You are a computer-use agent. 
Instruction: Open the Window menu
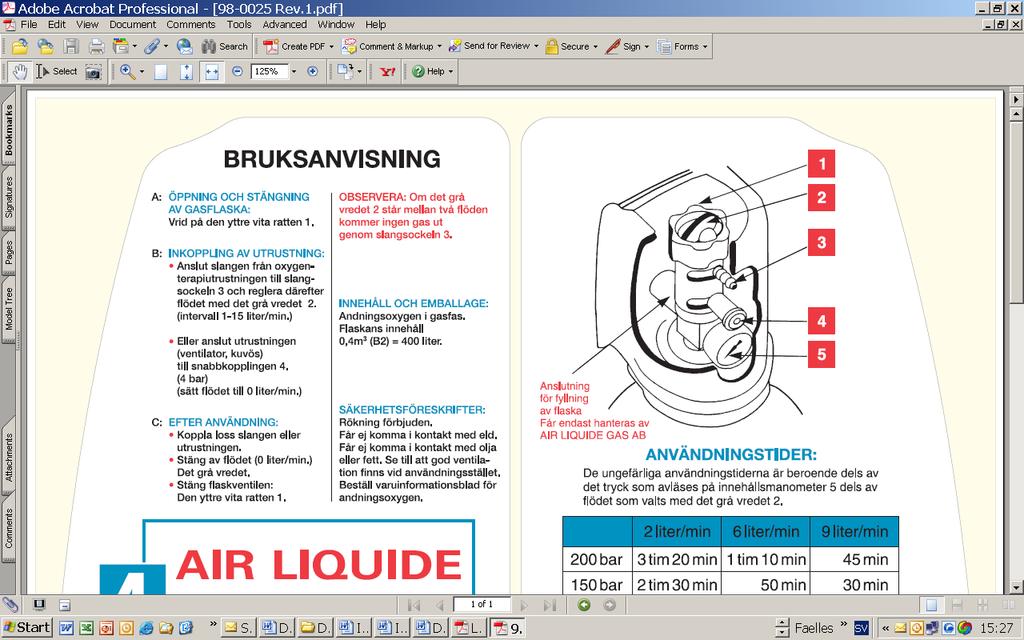[336, 25]
